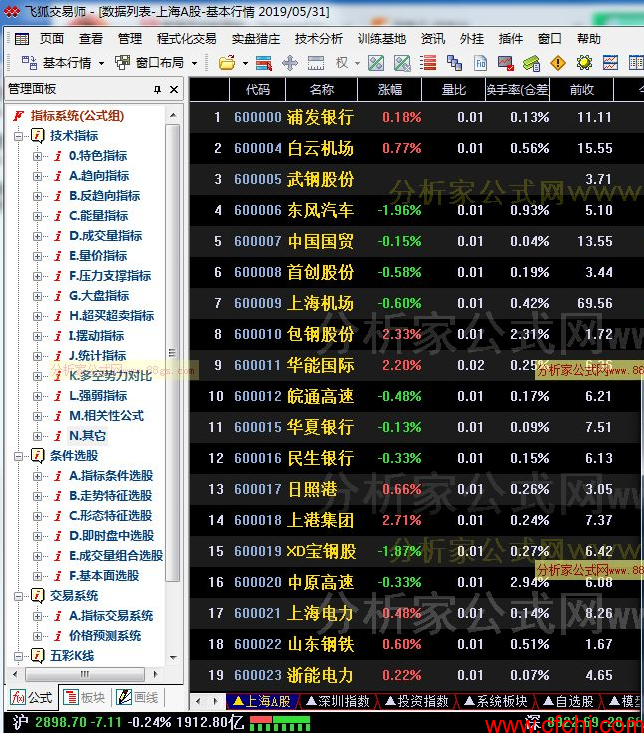Sort by the 涨幅 column header
The width and height of the screenshot is (644, 733).
point(390,90)
